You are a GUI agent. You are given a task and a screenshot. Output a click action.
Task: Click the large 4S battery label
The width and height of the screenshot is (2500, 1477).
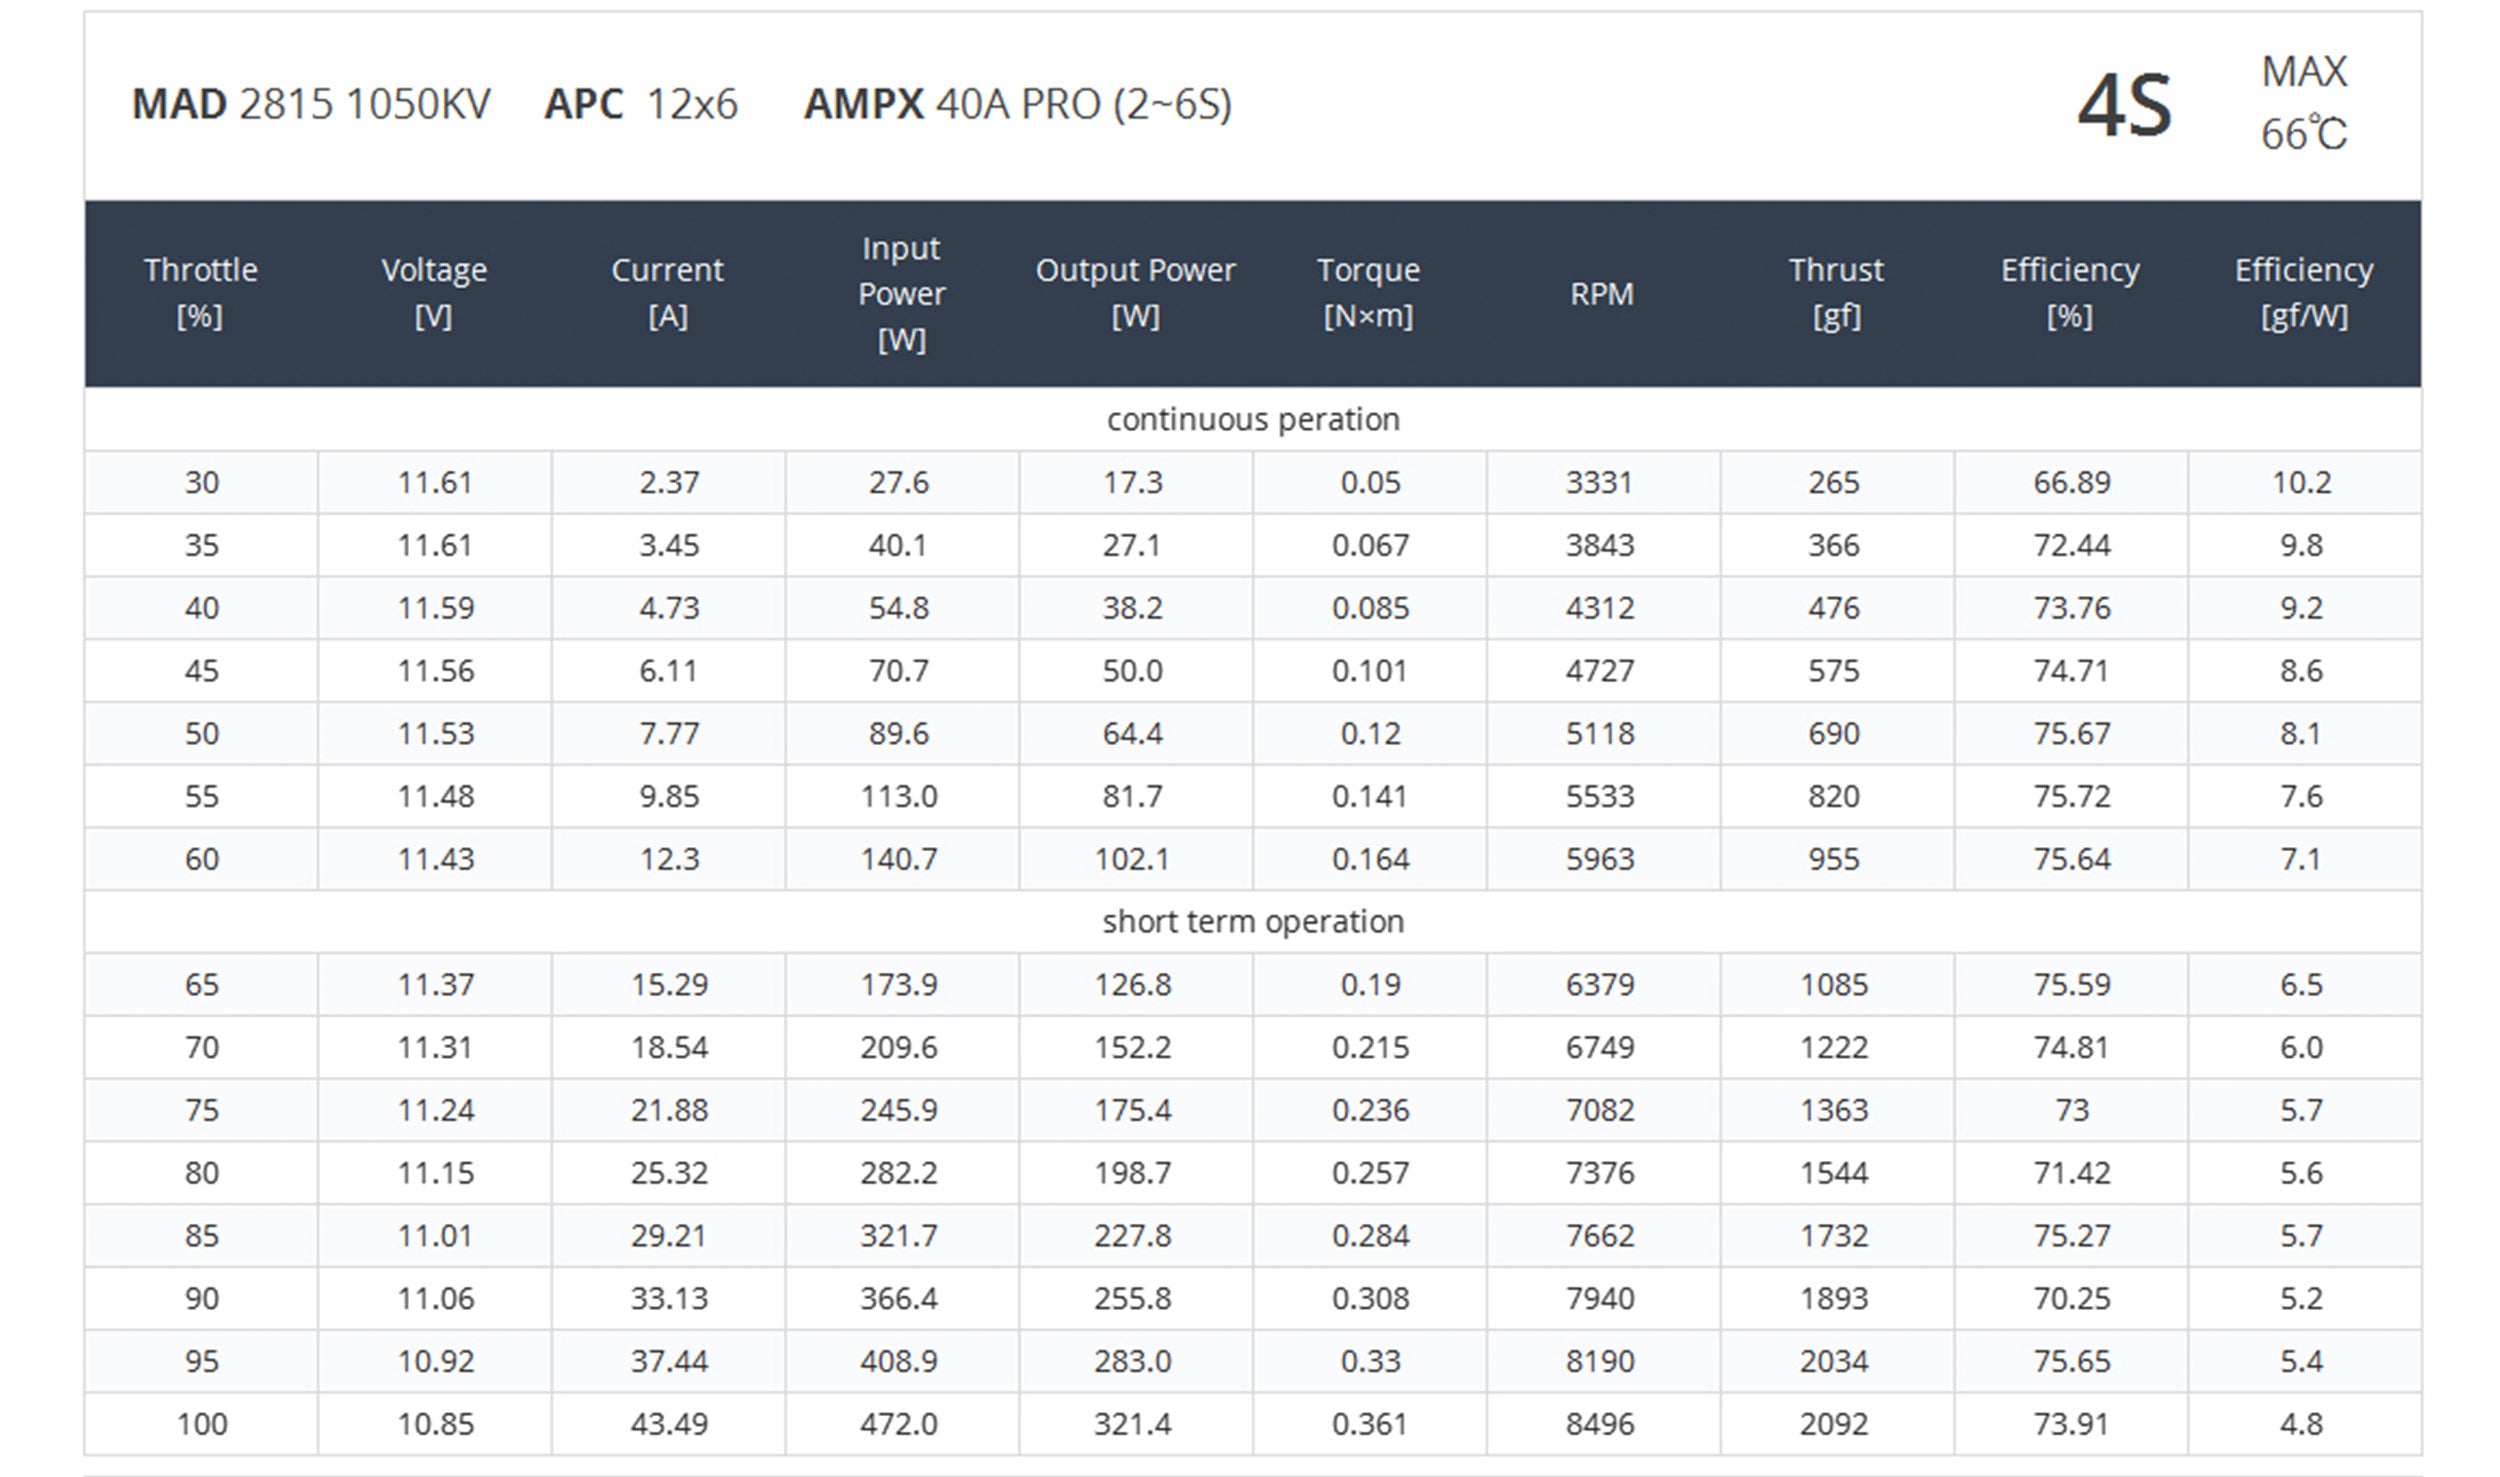pos(2124,105)
